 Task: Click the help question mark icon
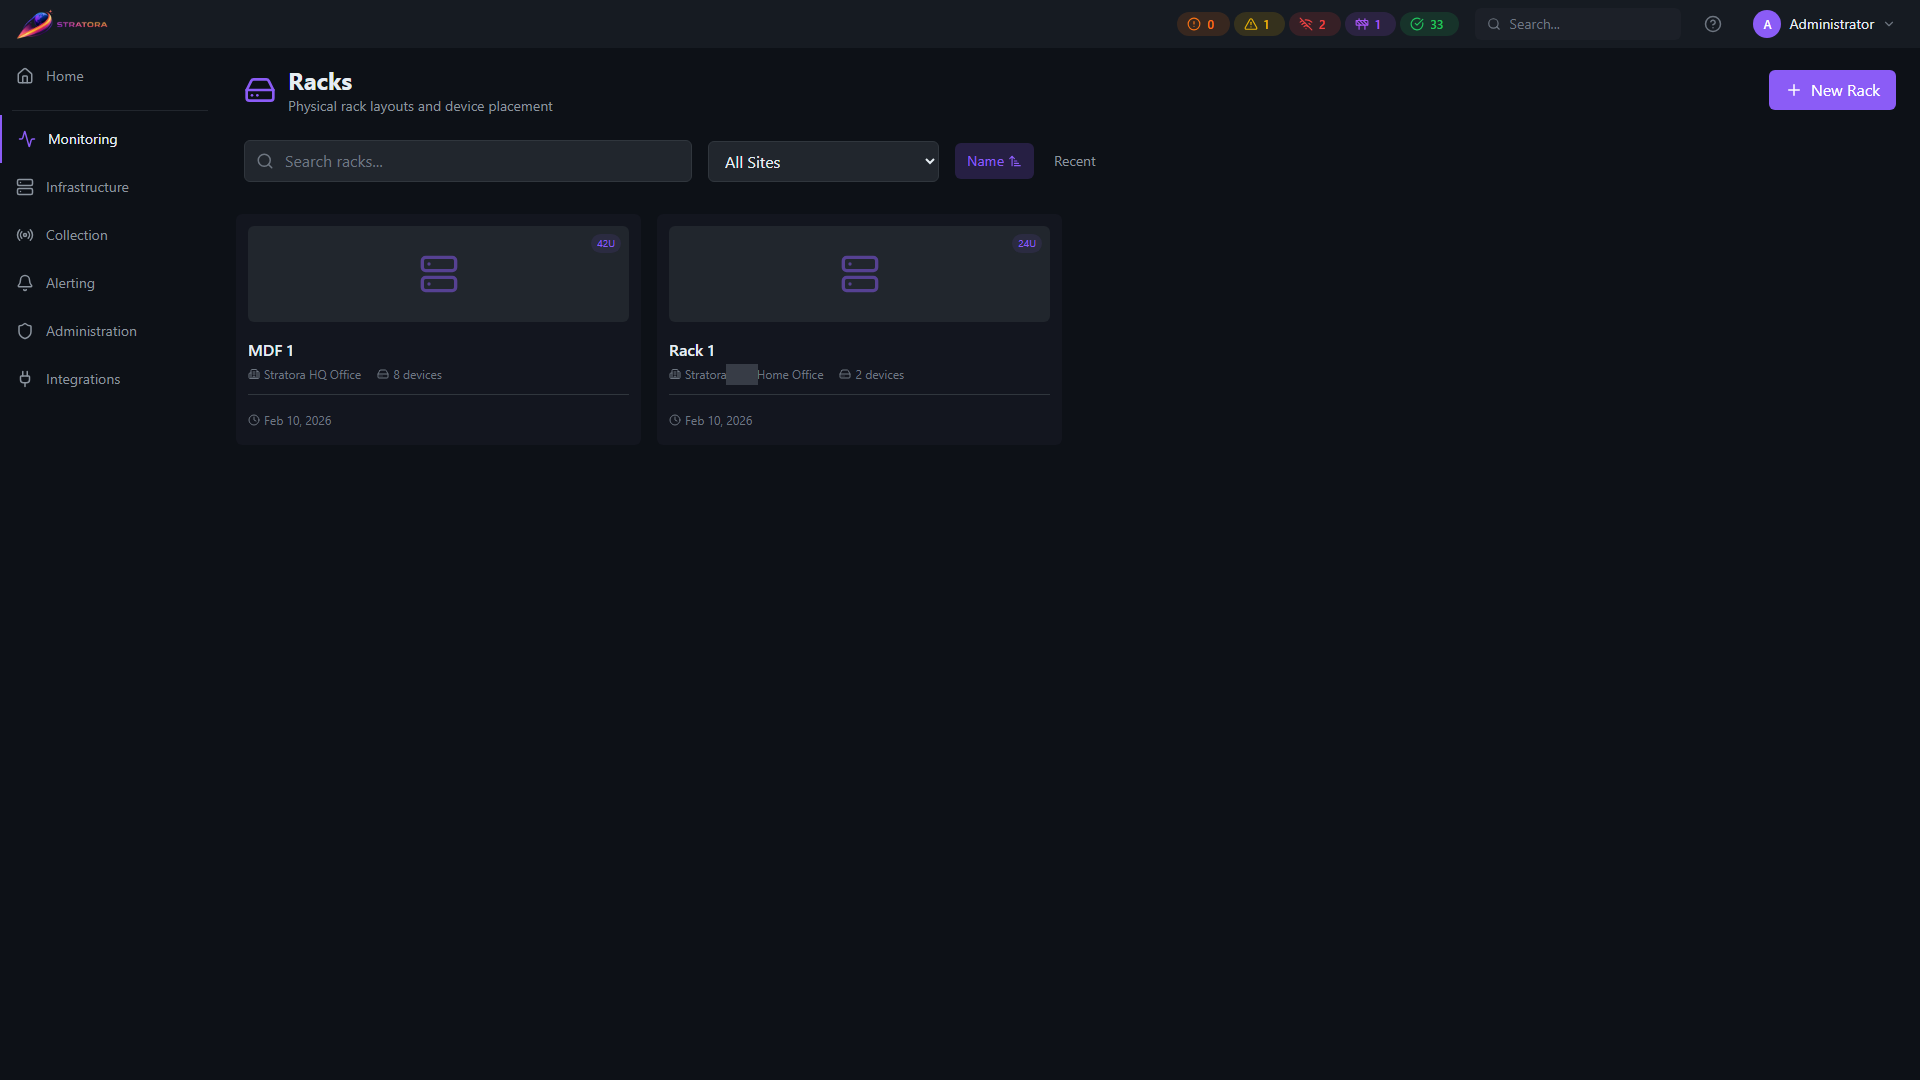[1713, 24]
